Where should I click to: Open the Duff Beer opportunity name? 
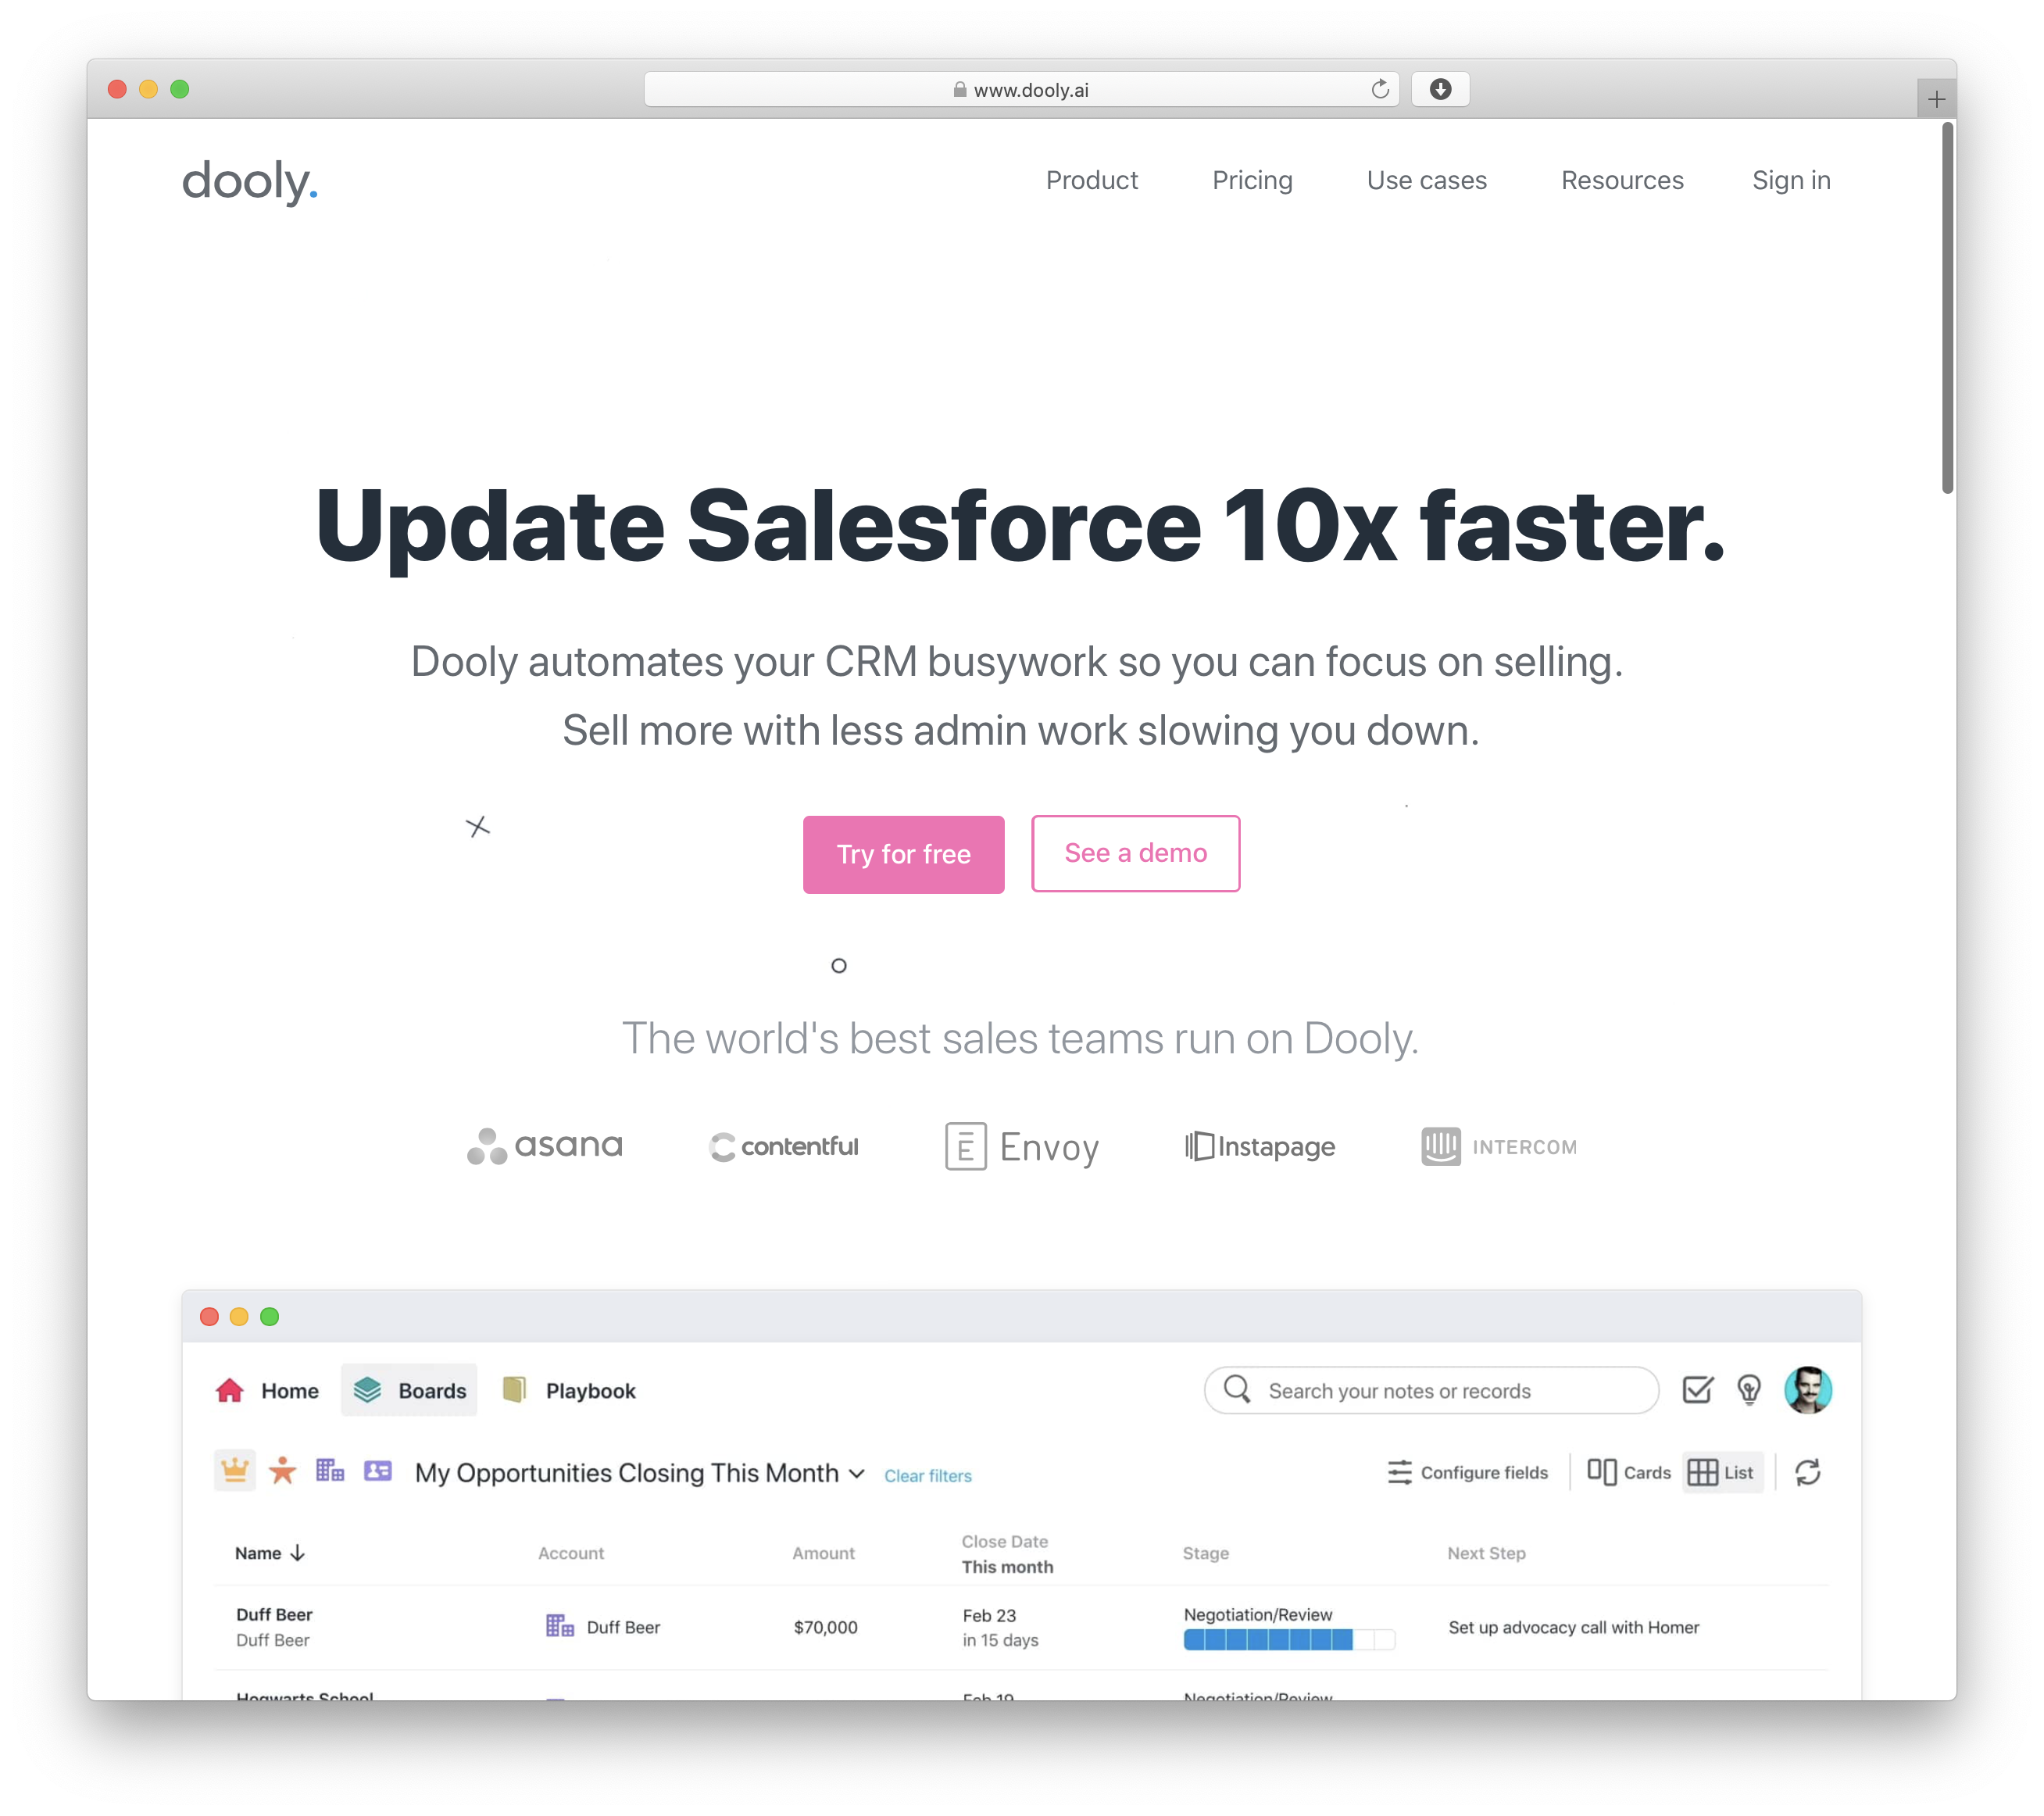tap(274, 1614)
